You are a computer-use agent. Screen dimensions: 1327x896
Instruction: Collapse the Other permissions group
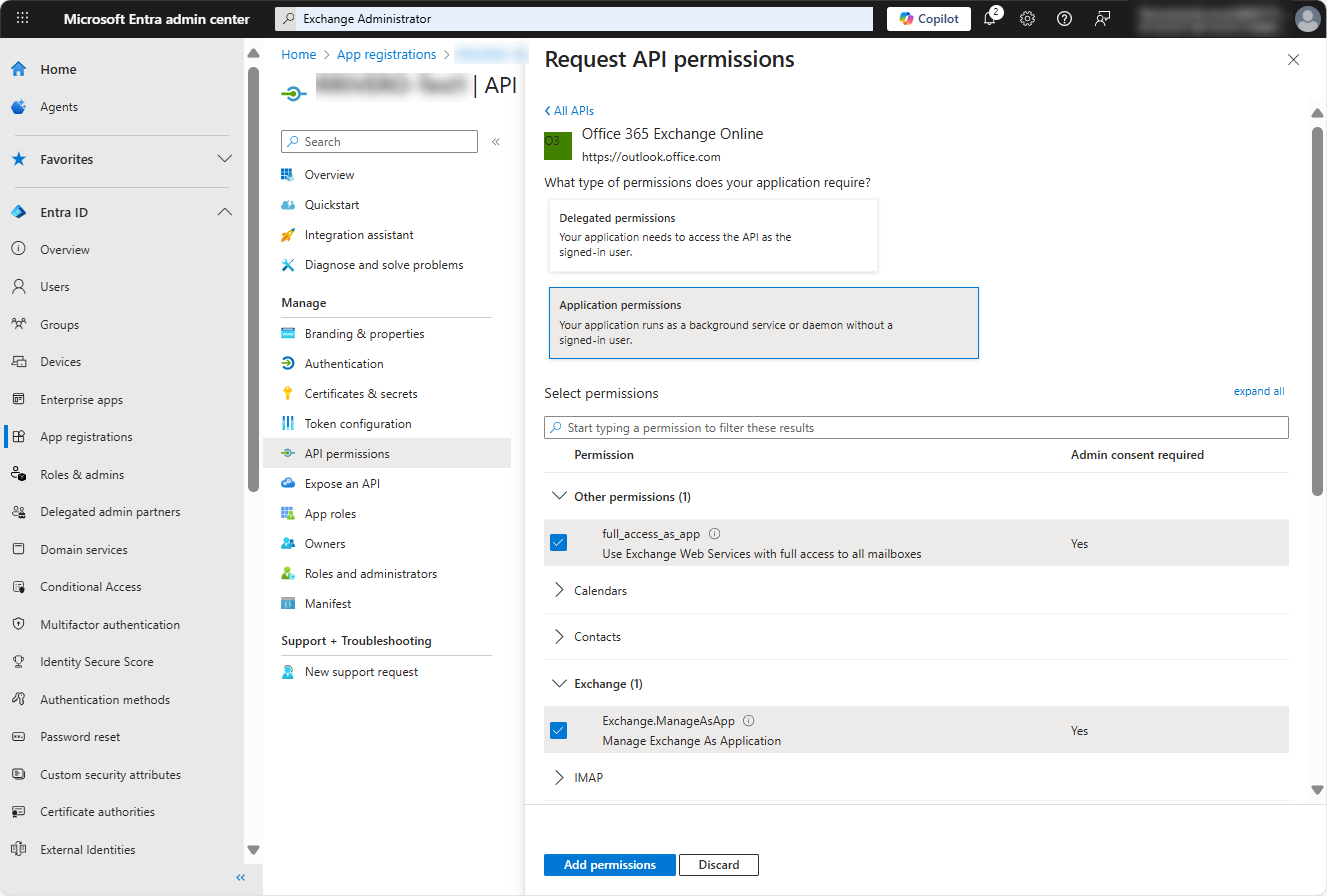pyautogui.click(x=560, y=495)
